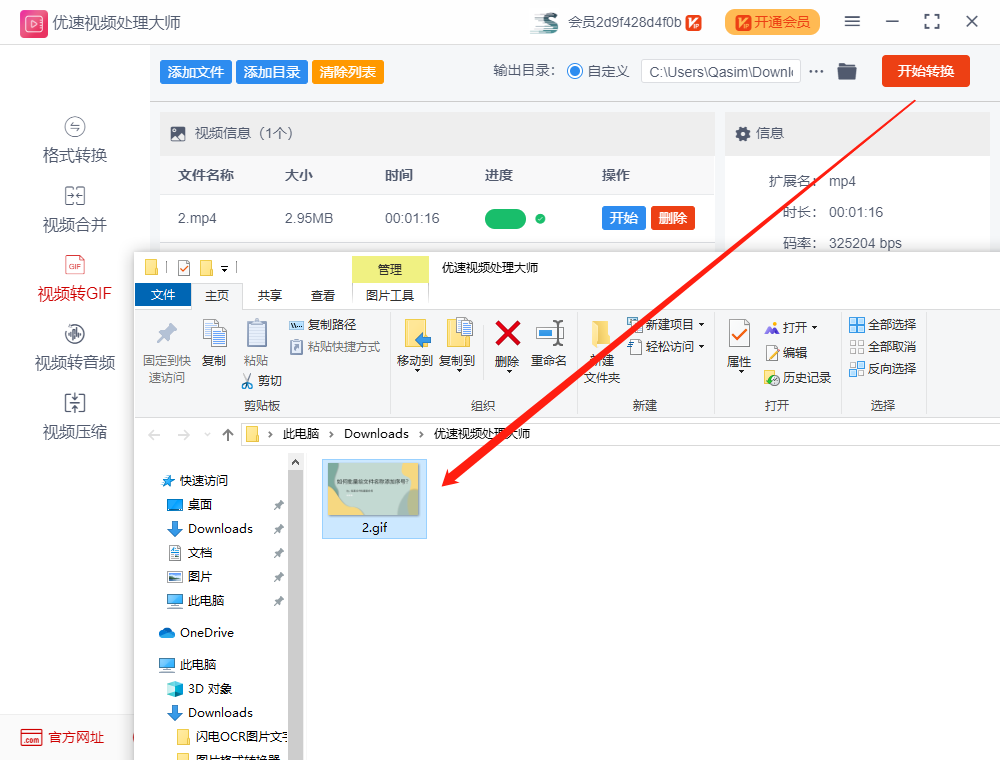Click 编辑 in the open group
Image resolution: width=1000 pixels, height=760 pixels.
(x=786, y=353)
